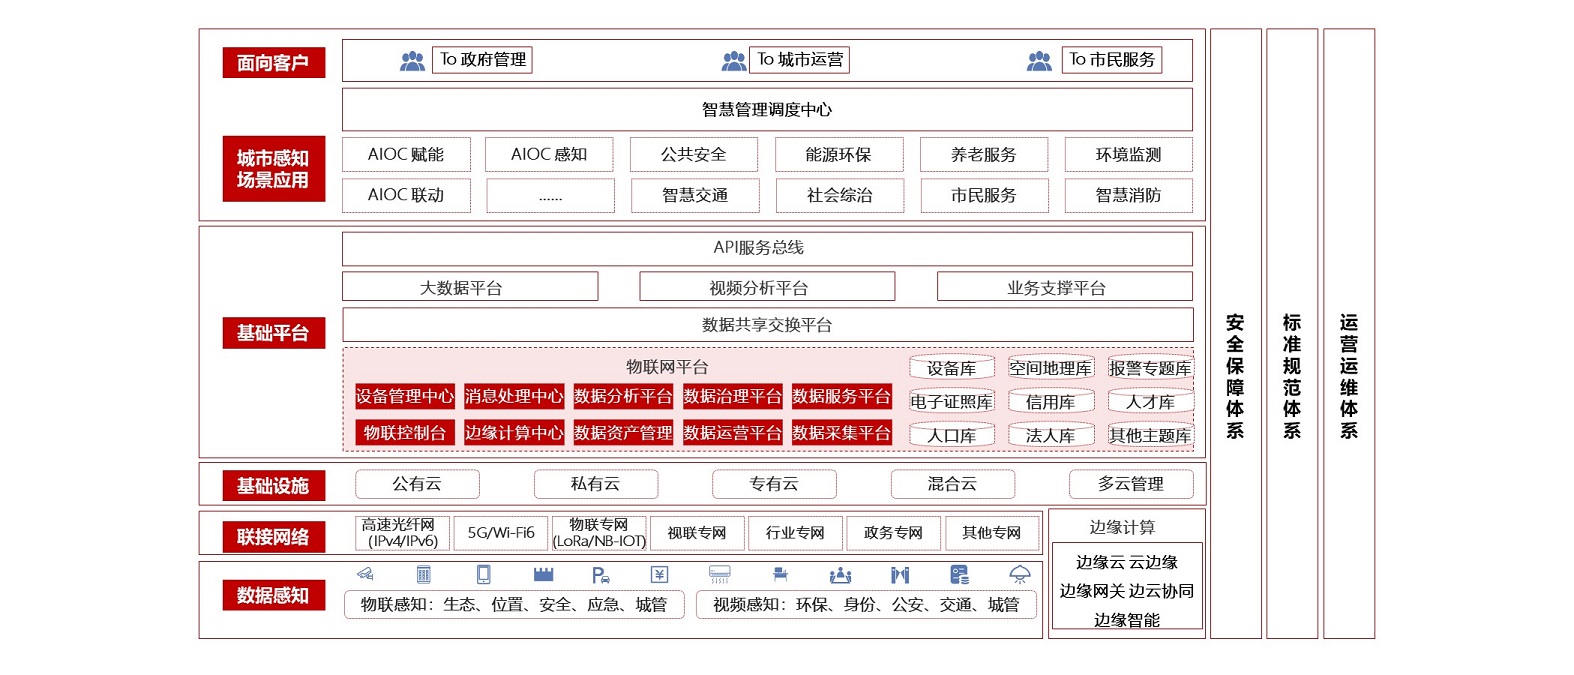Select the mobile phone device icon
Image resolution: width=1574 pixels, height=675 pixels.
click(x=484, y=574)
